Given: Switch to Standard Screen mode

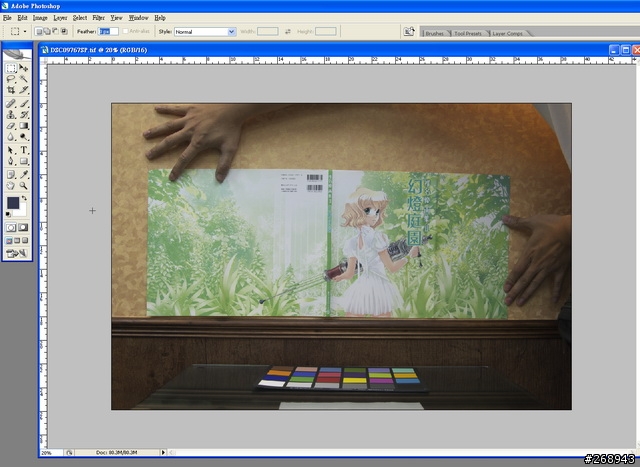Looking at the screenshot, I should click(x=9, y=241).
